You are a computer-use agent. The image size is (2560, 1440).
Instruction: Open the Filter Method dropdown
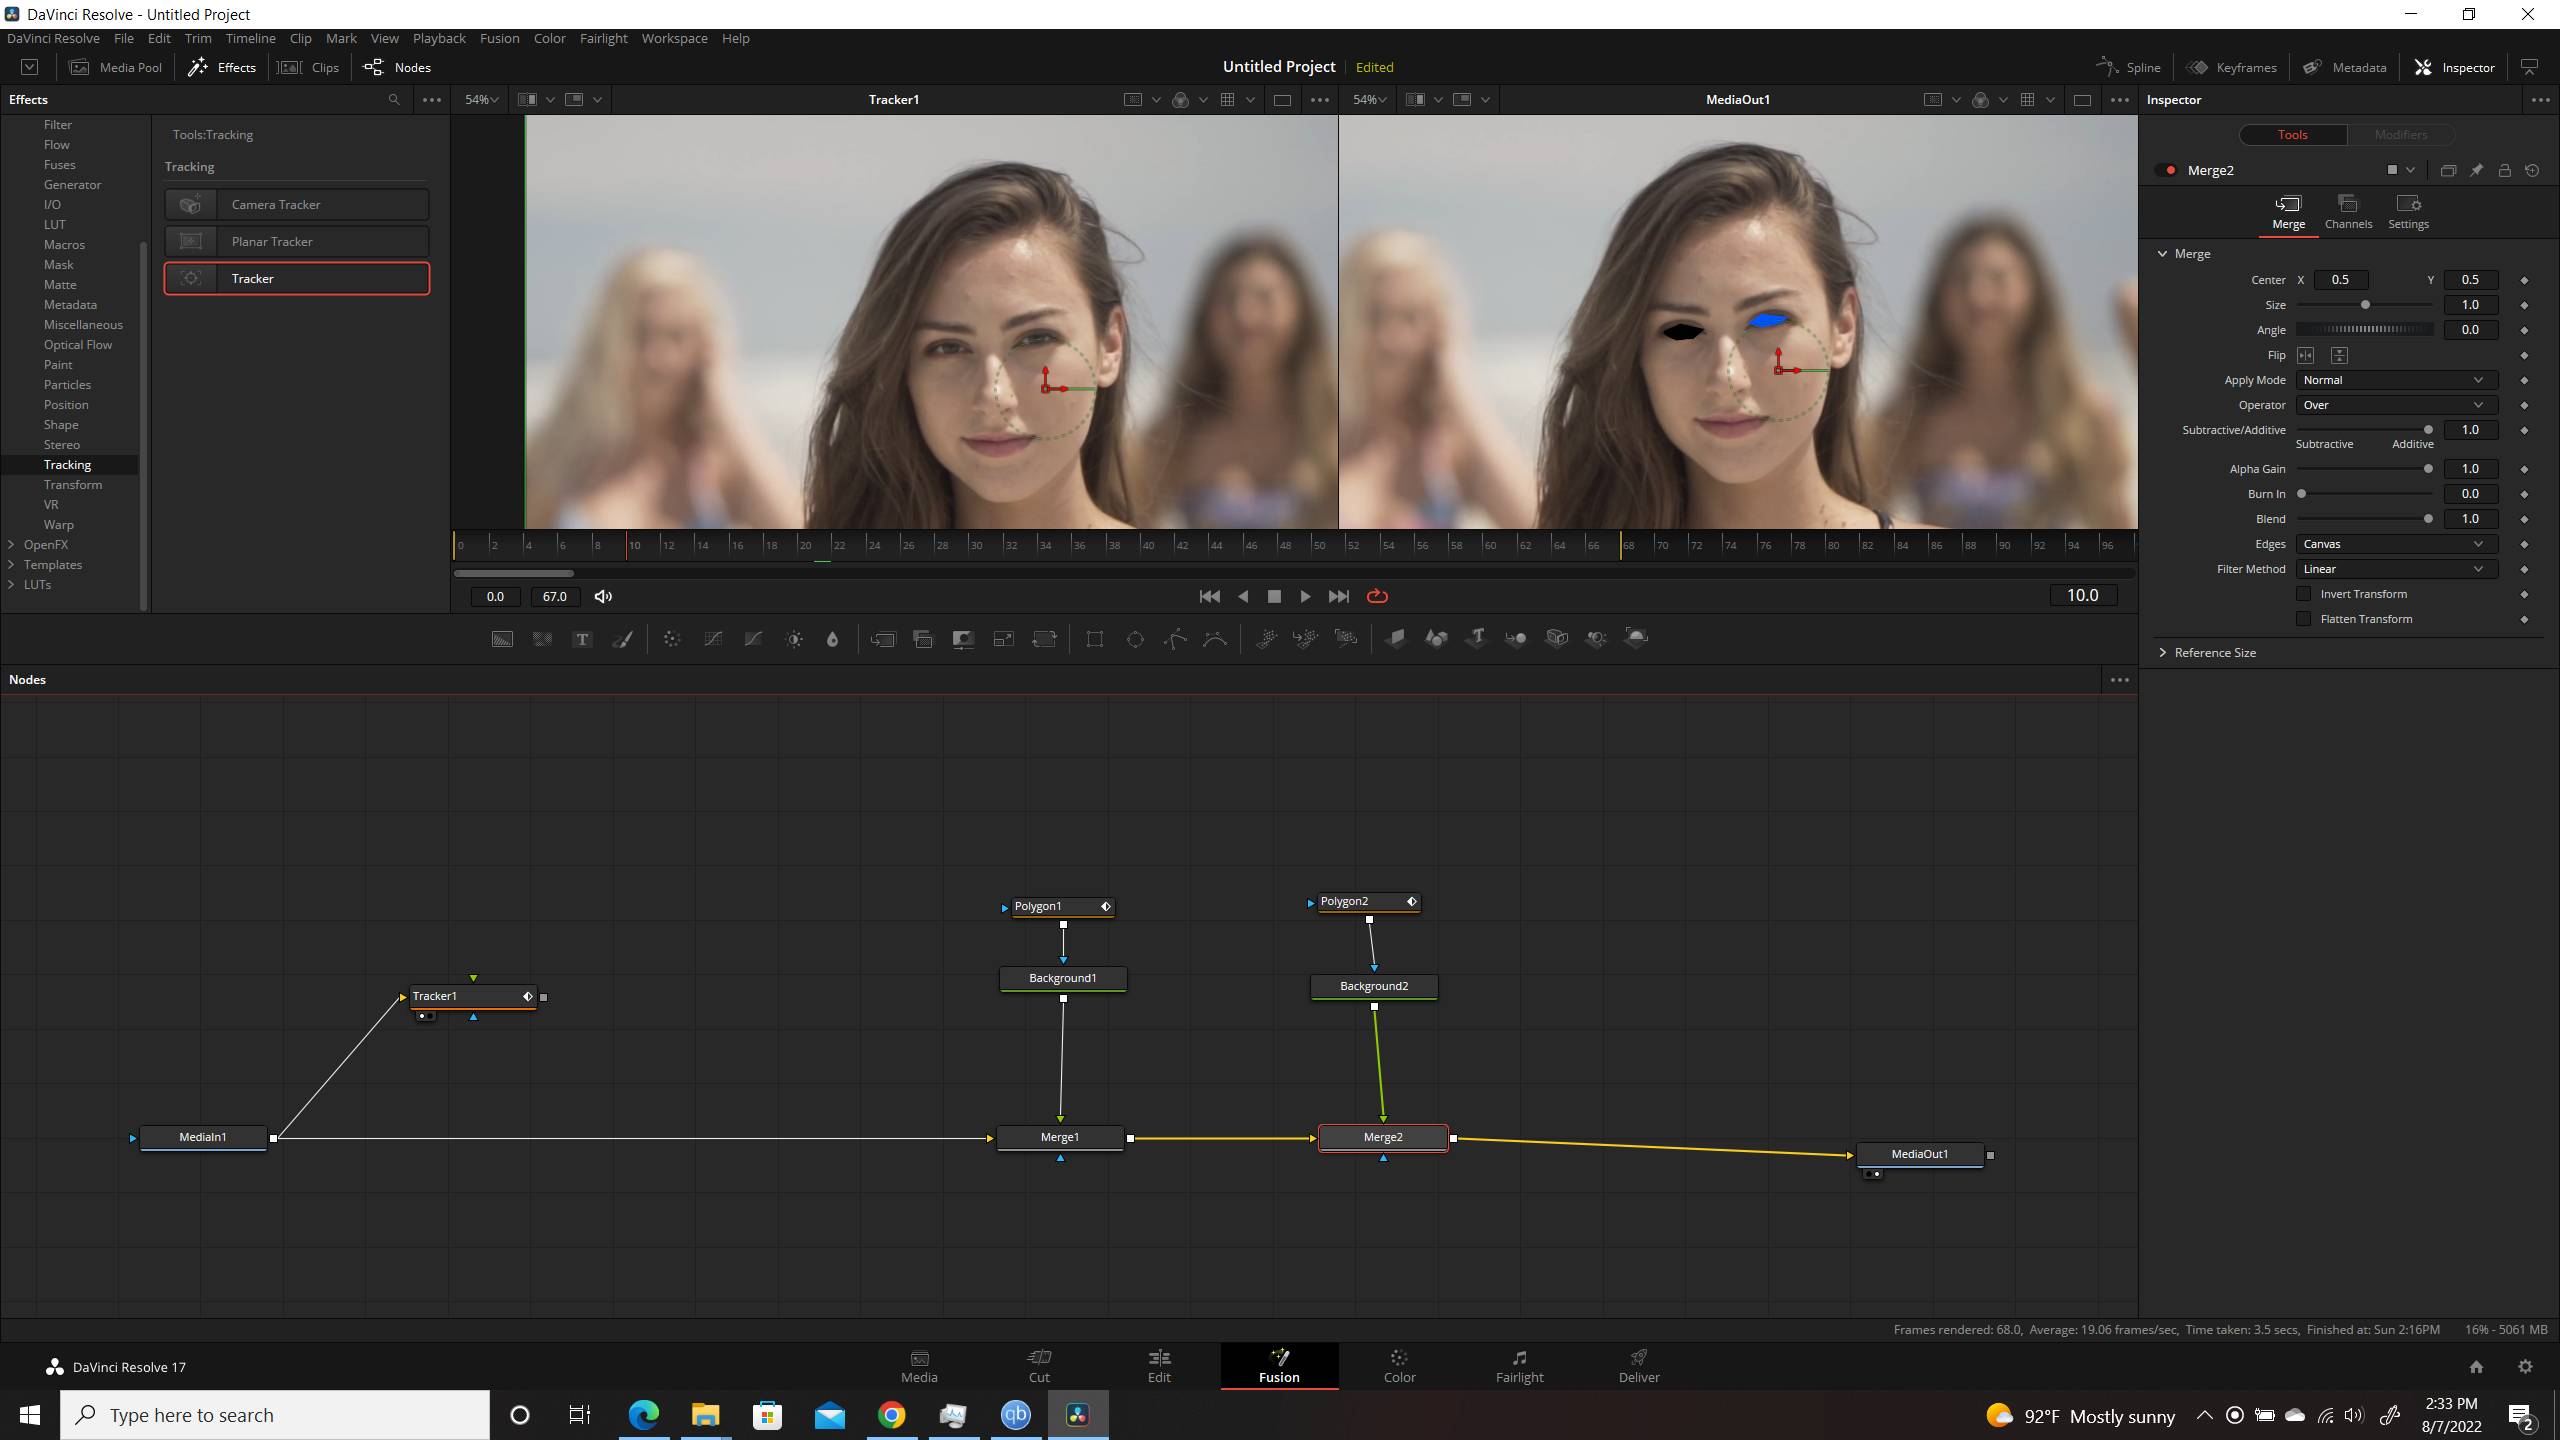click(x=2397, y=569)
